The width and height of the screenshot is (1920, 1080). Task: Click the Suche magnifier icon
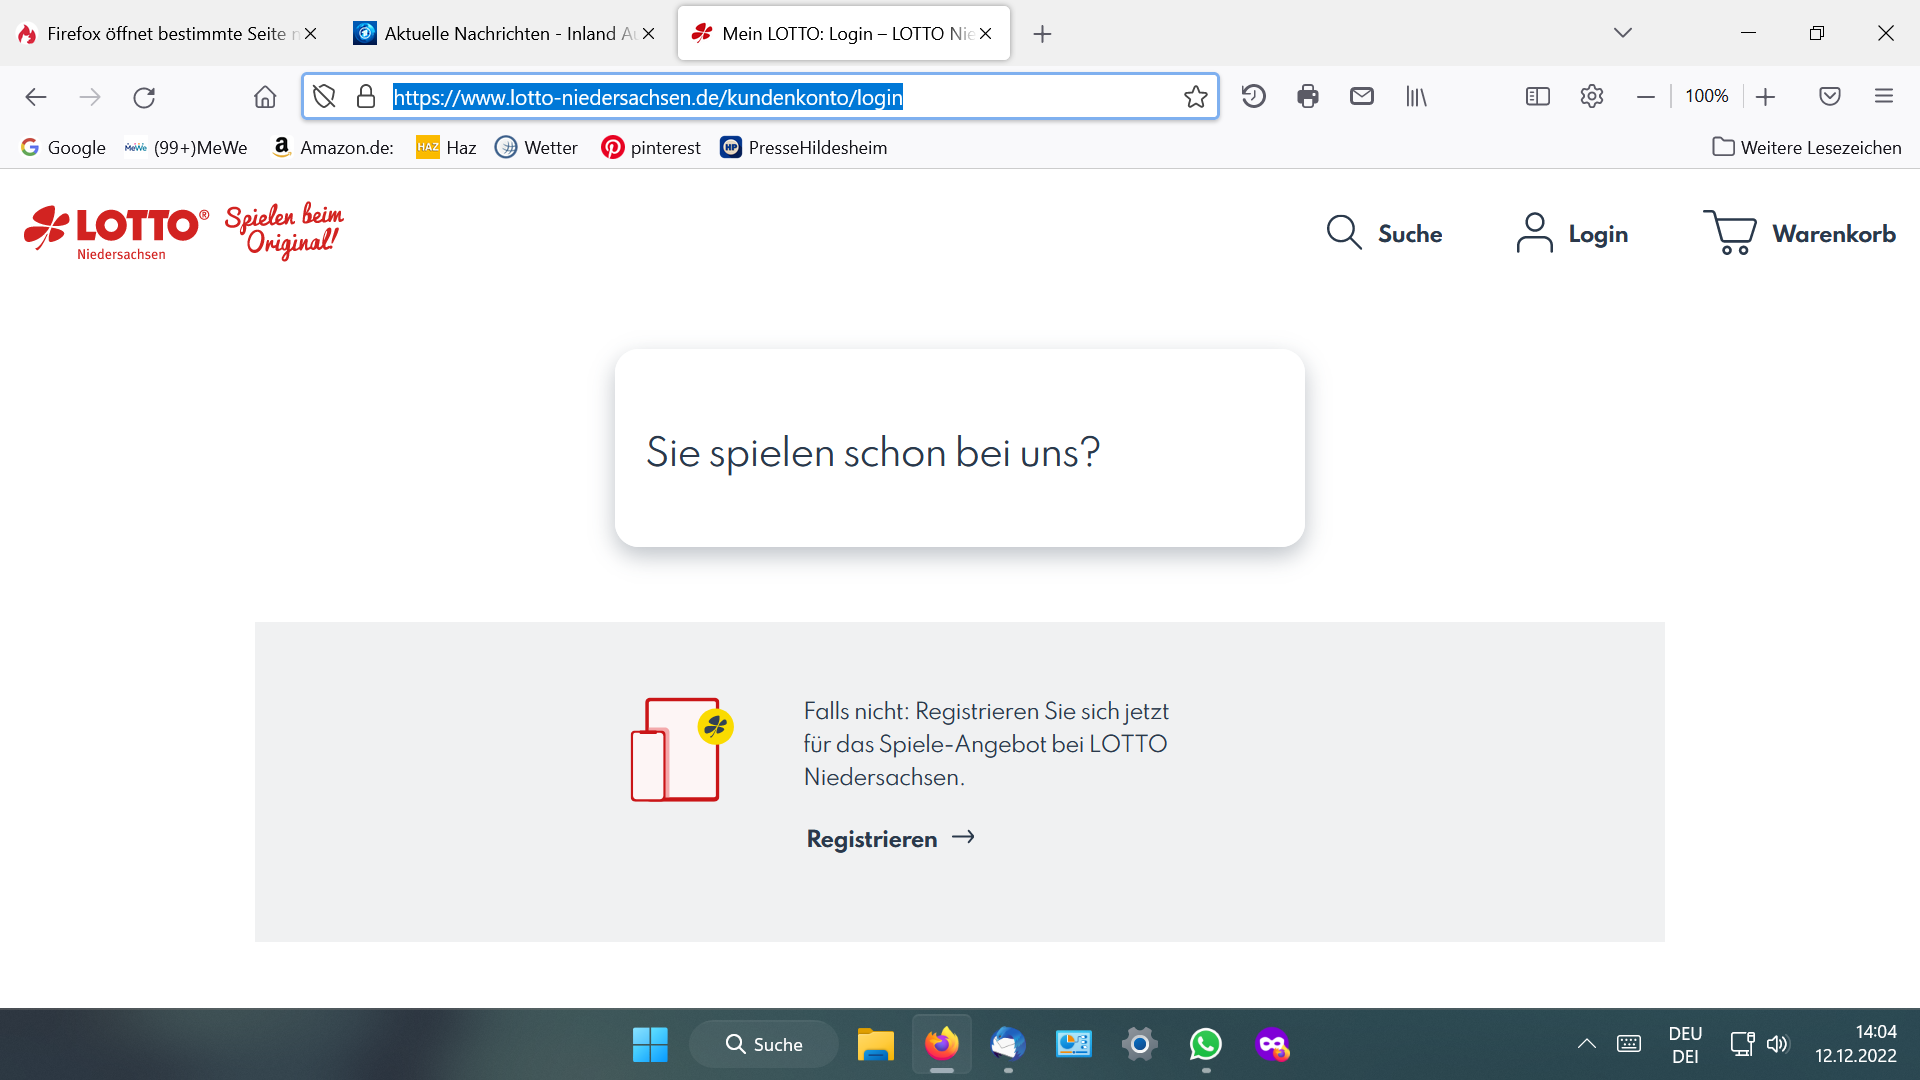pyautogui.click(x=1344, y=232)
